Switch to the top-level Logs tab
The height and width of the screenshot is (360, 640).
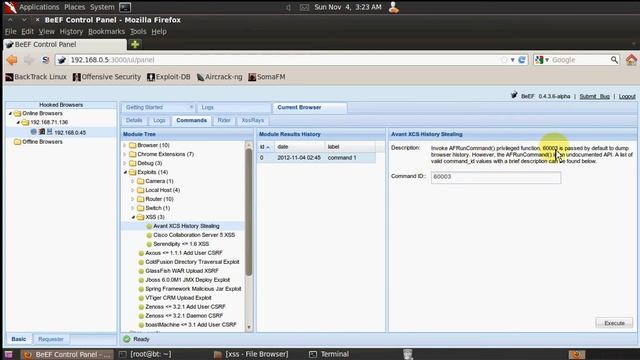[x=208, y=107]
